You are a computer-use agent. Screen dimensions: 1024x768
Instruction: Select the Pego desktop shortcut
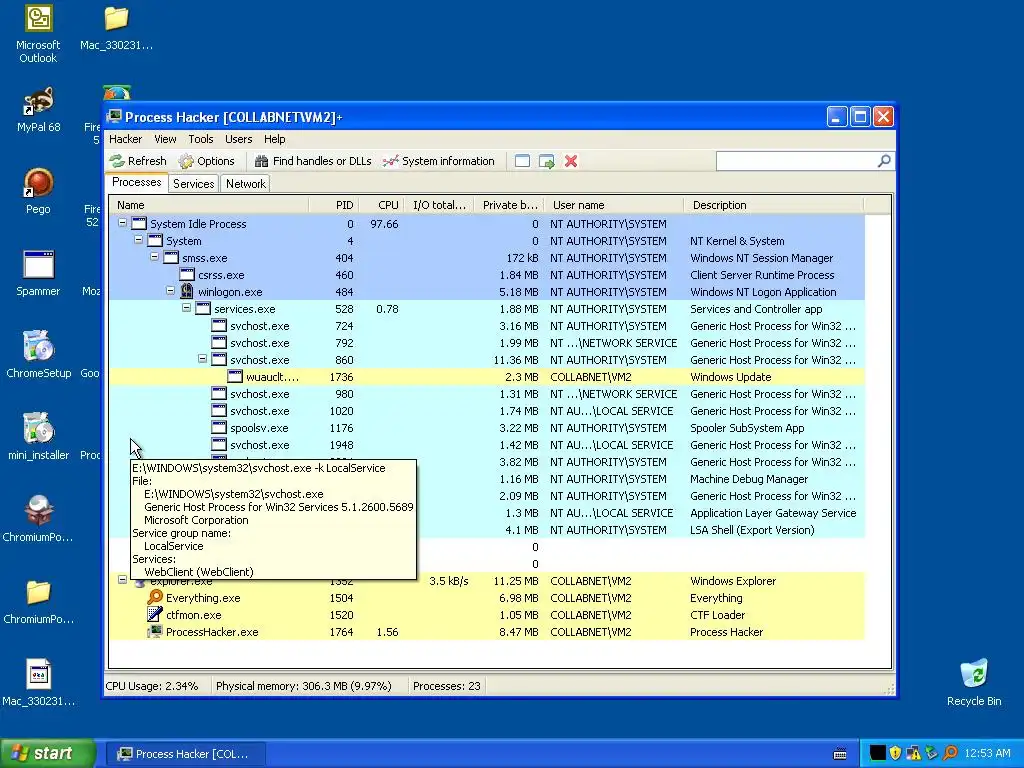[38, 192]
